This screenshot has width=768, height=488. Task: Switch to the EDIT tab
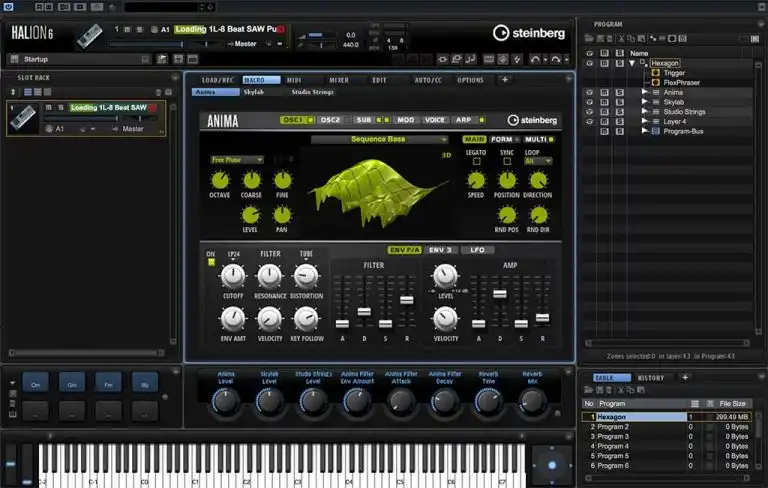(x=379, y=80)
